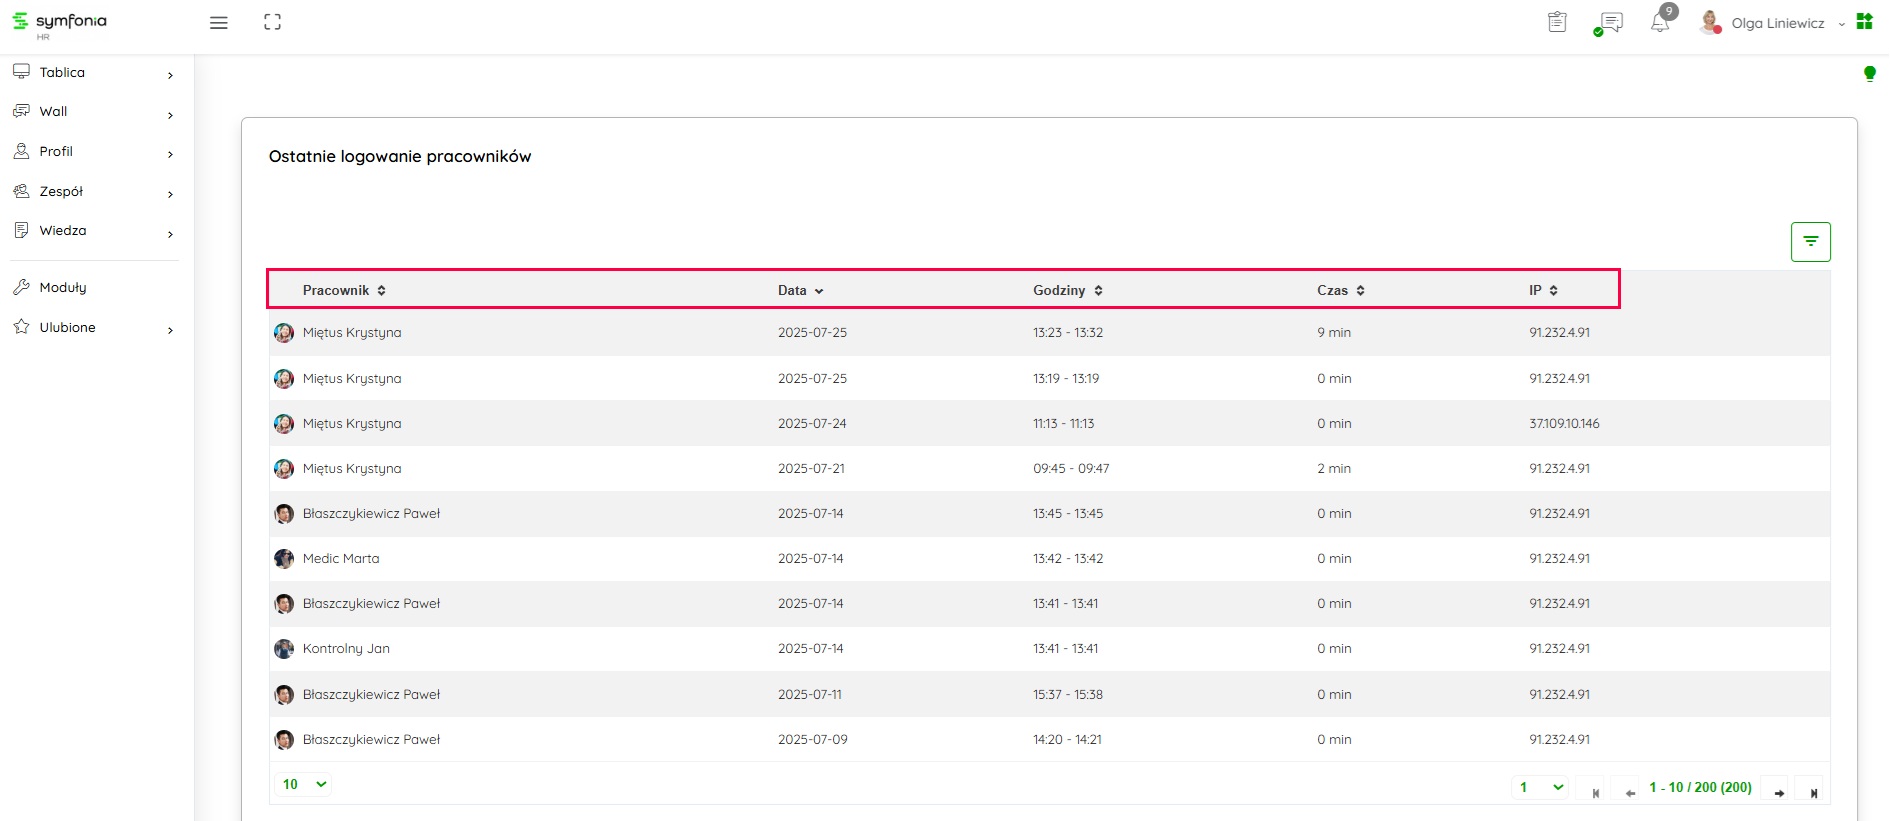The image size is (1890, 821).
Task: Toggle fullscreen mode icon
Action: click(x=272, y=22)
